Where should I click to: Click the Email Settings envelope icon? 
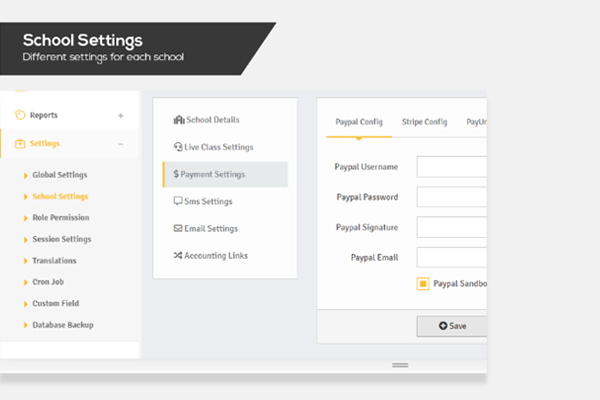177,229
